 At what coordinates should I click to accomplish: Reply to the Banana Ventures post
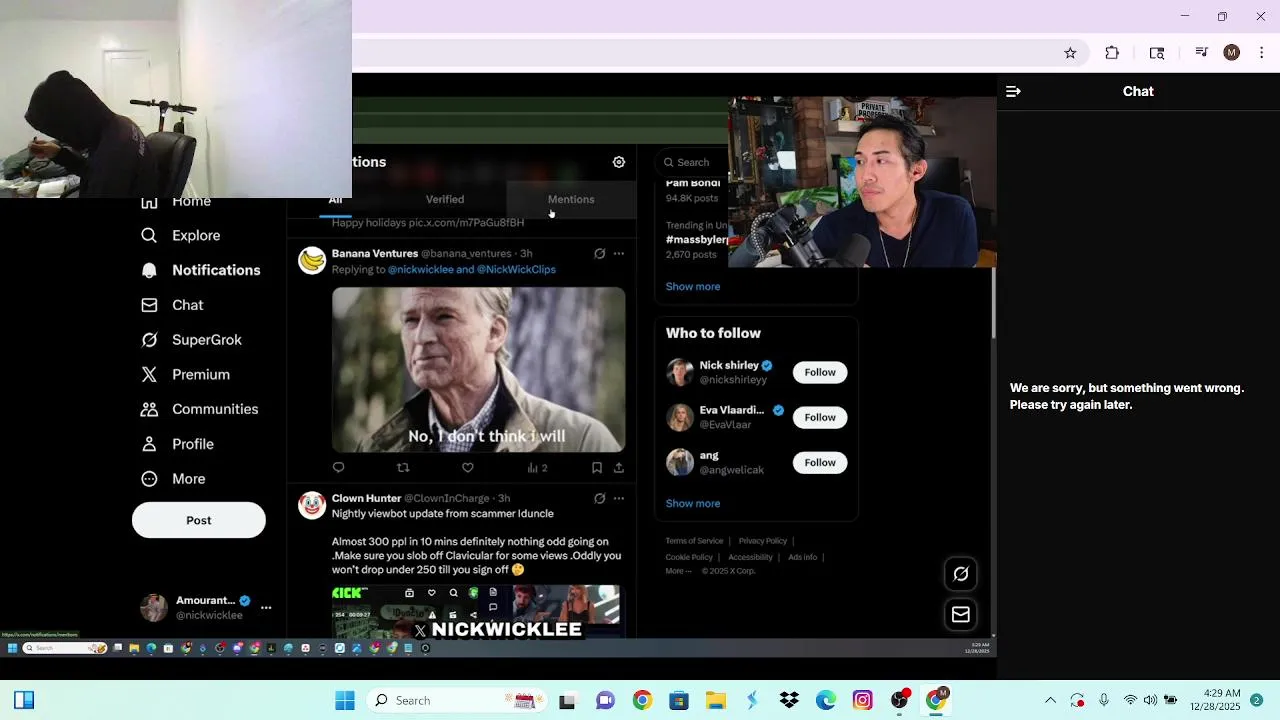pyautogui.click(x=338, y=467)
